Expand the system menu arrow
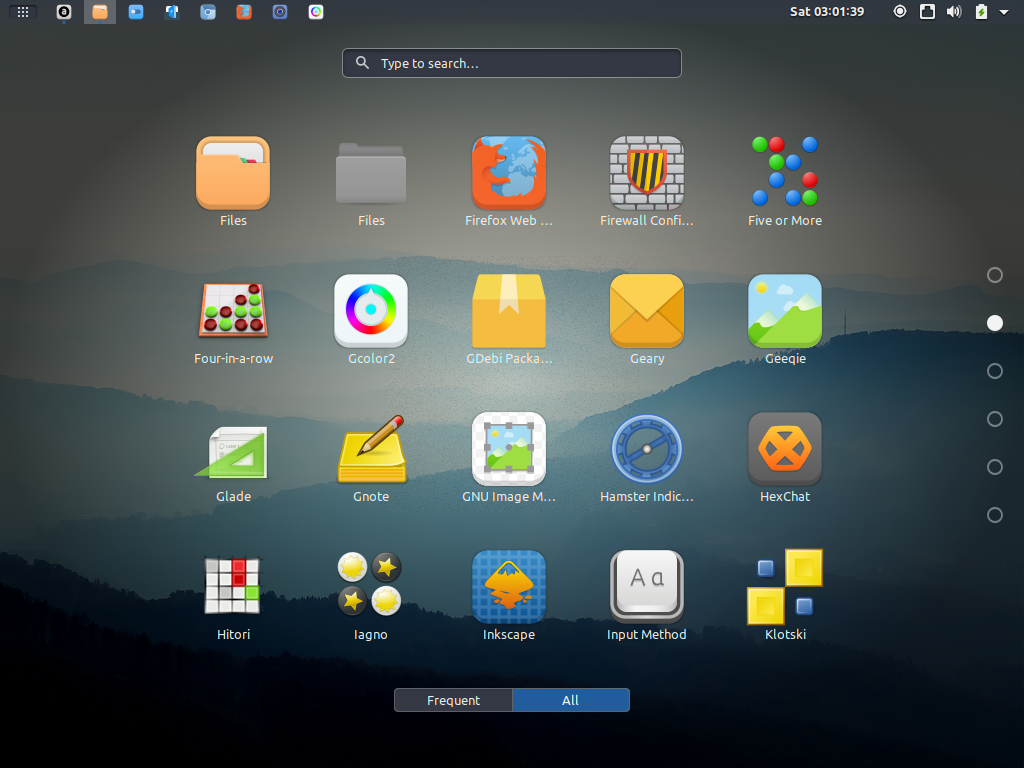 click(x=1004, y=12)
